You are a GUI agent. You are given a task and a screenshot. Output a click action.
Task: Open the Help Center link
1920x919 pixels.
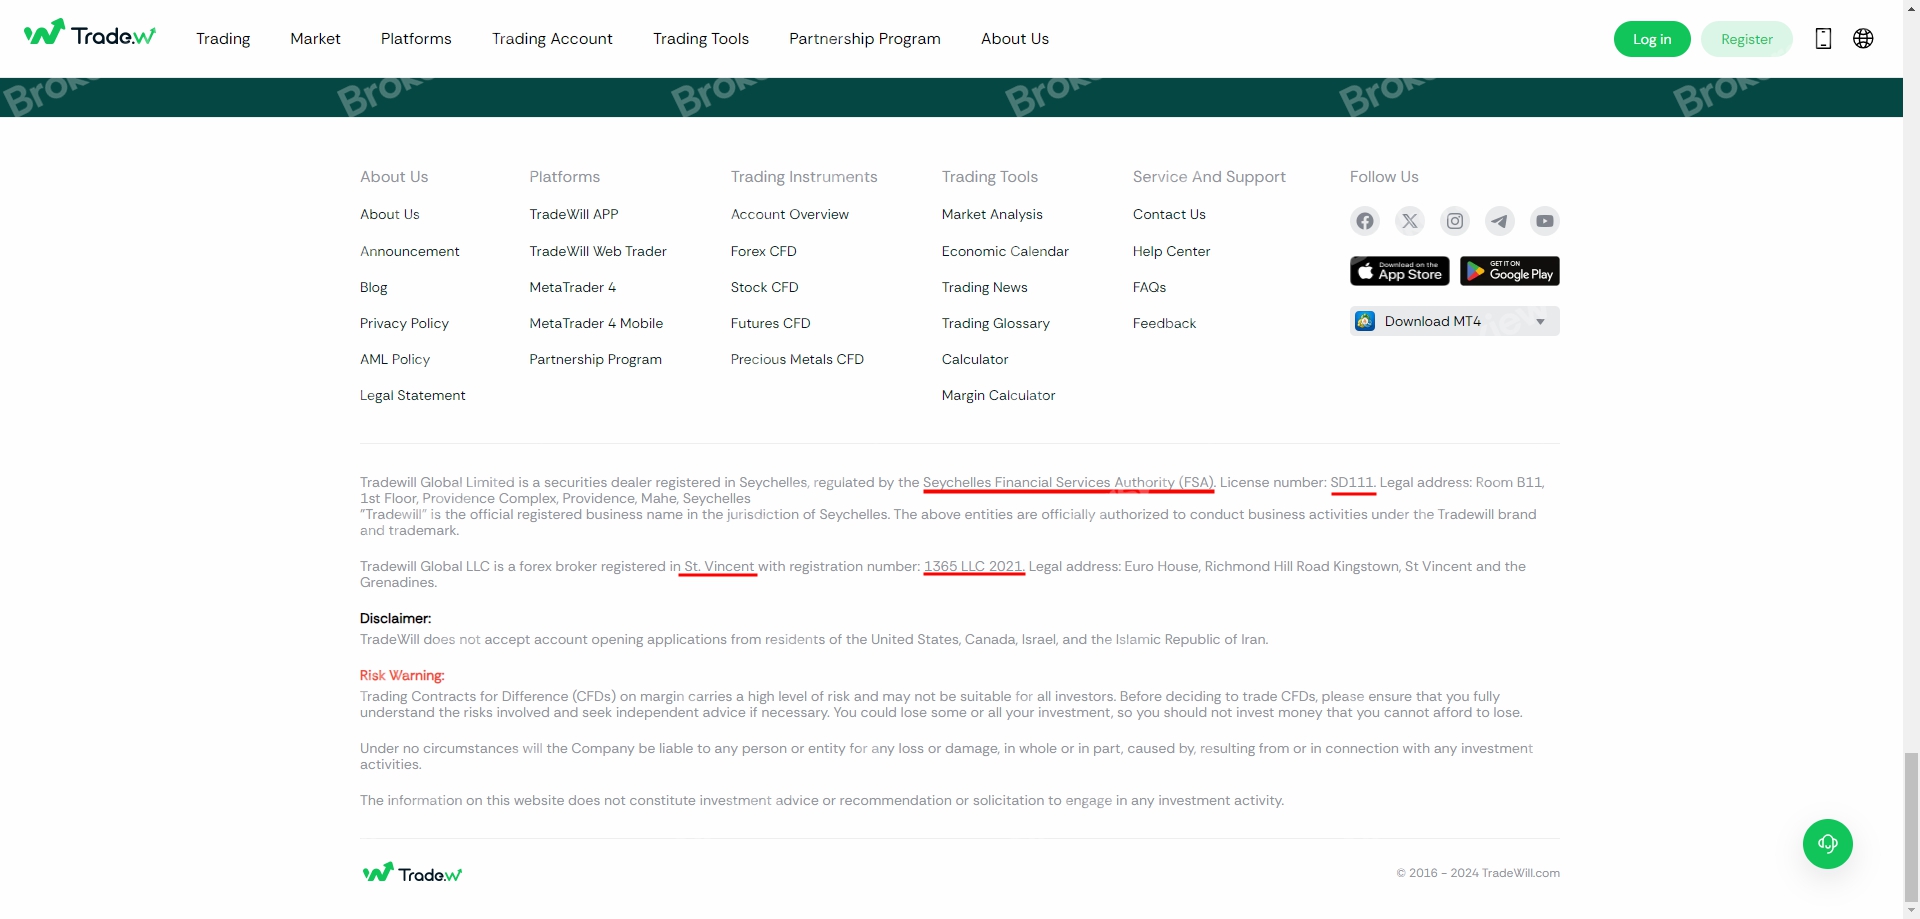(1171, 251)
